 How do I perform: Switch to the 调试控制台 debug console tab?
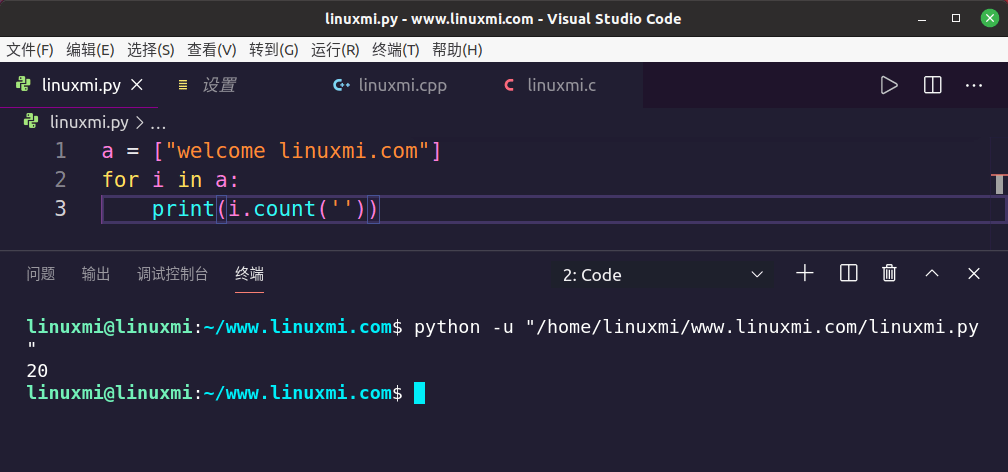172,274
